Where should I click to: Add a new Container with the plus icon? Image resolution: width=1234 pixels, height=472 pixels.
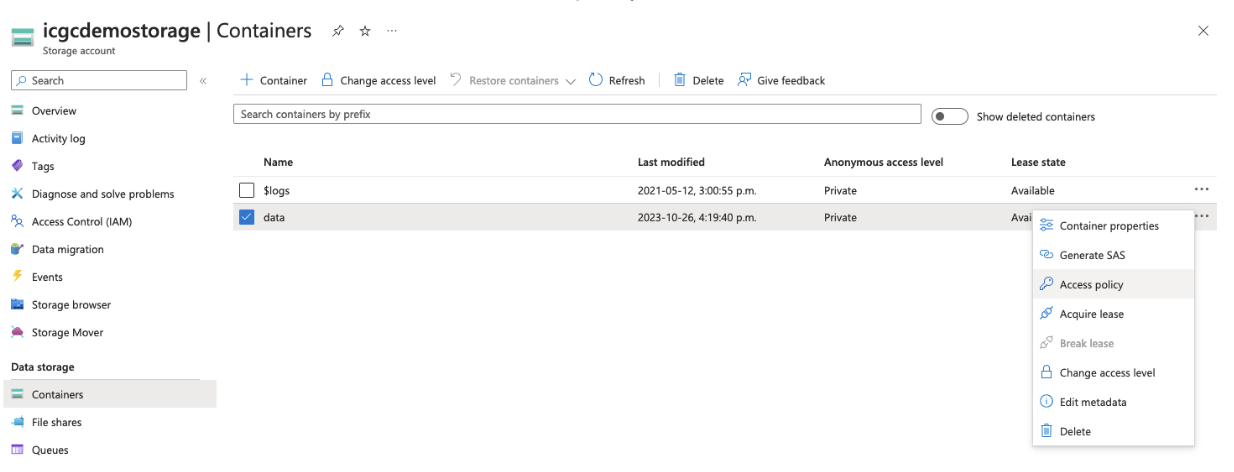(247, 80)
